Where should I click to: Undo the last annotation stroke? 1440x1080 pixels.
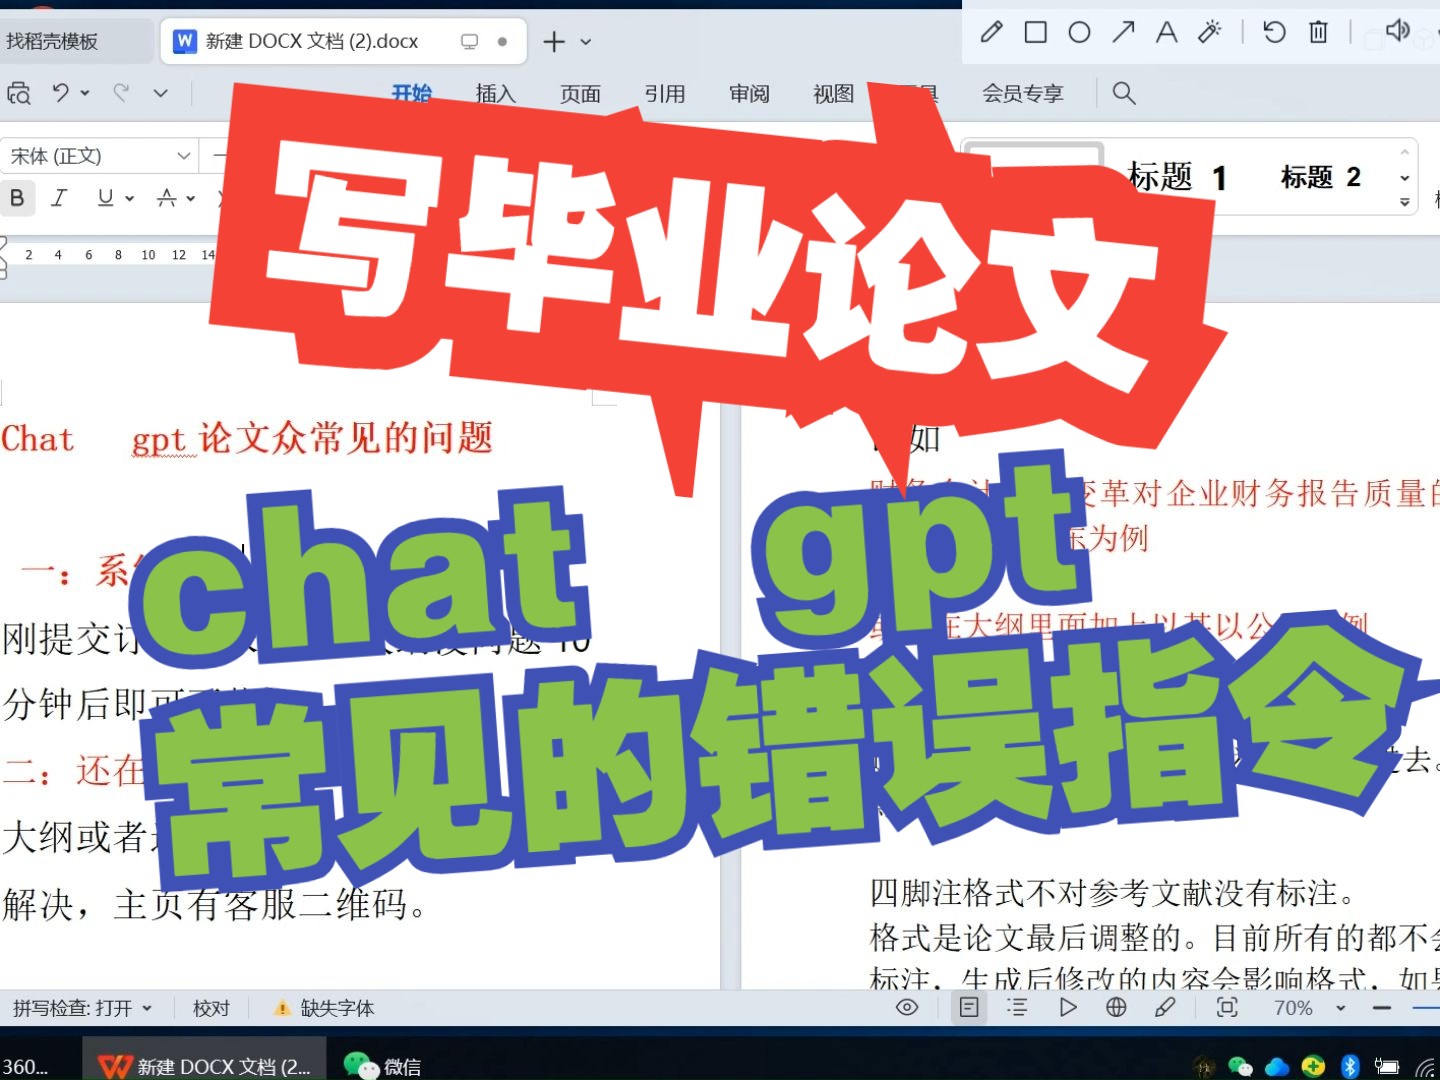[x=1274, y=33]
